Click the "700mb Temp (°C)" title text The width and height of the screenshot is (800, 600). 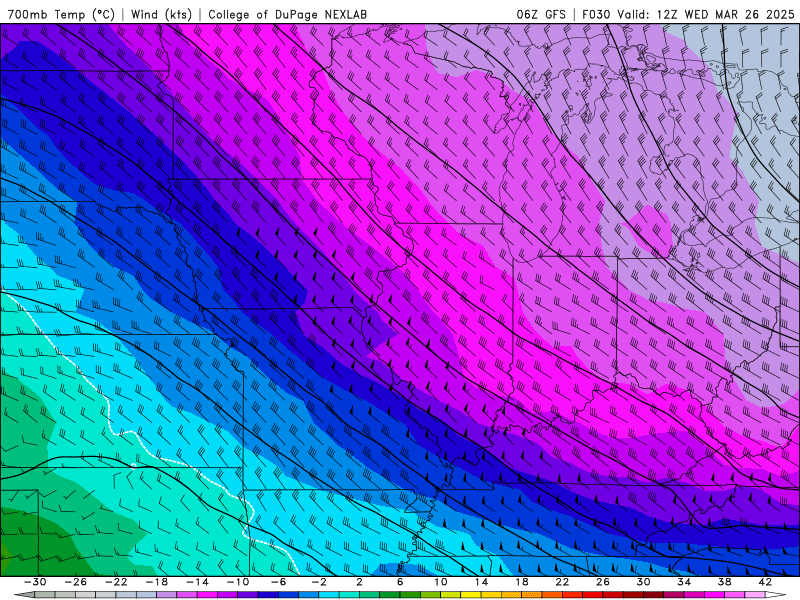(x=61, y=14)
